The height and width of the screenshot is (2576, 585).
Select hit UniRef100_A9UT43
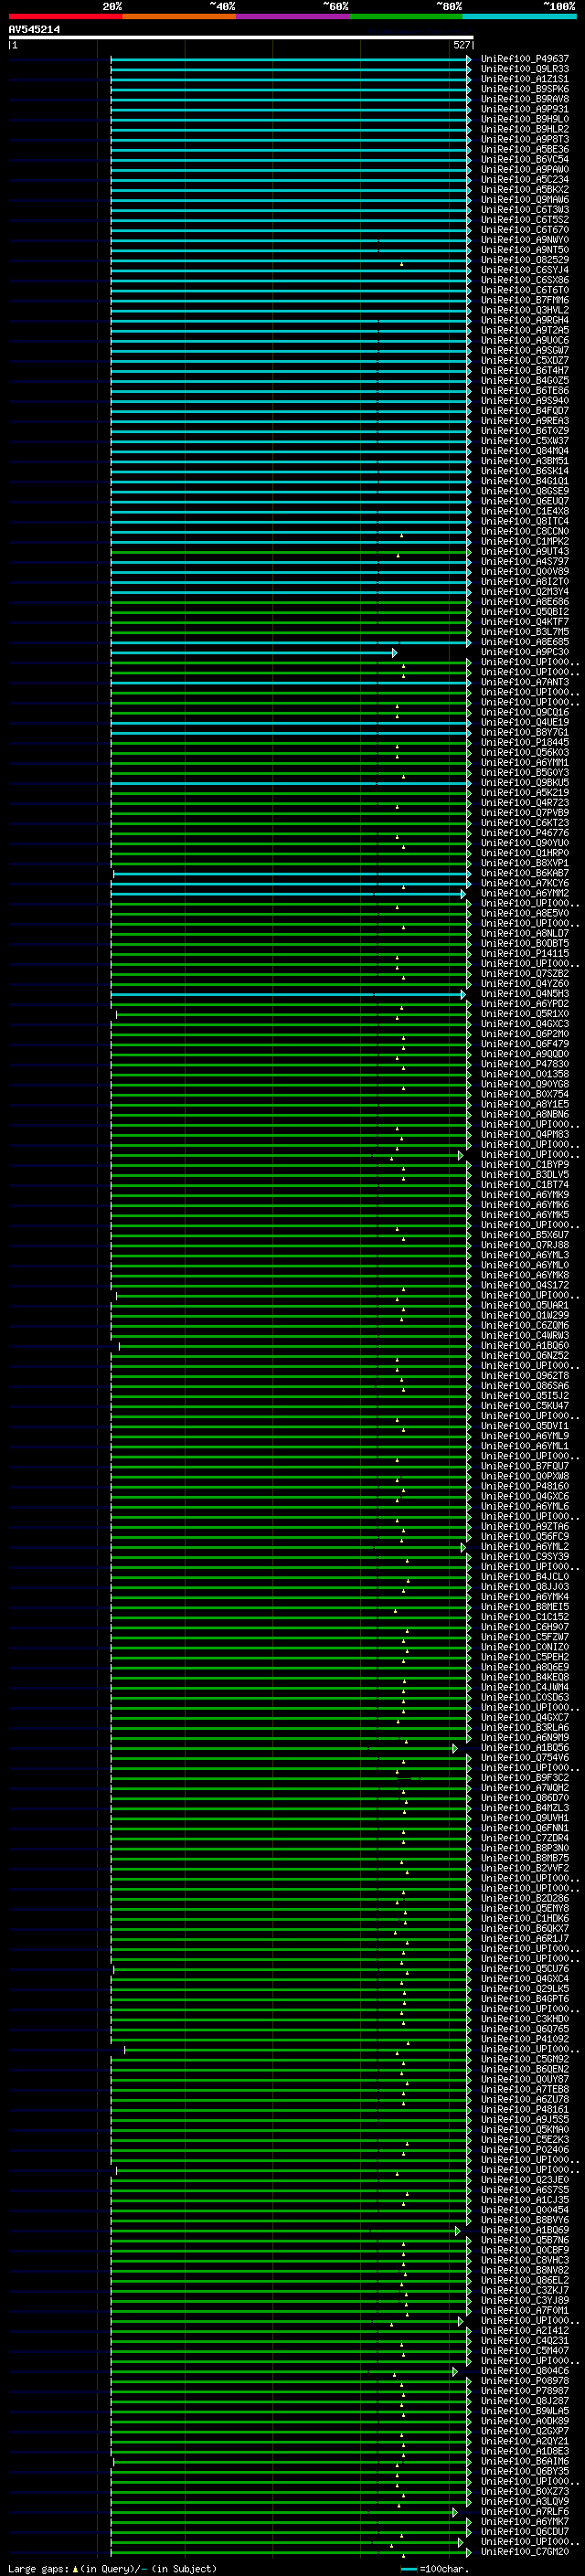tap(524, 551)
